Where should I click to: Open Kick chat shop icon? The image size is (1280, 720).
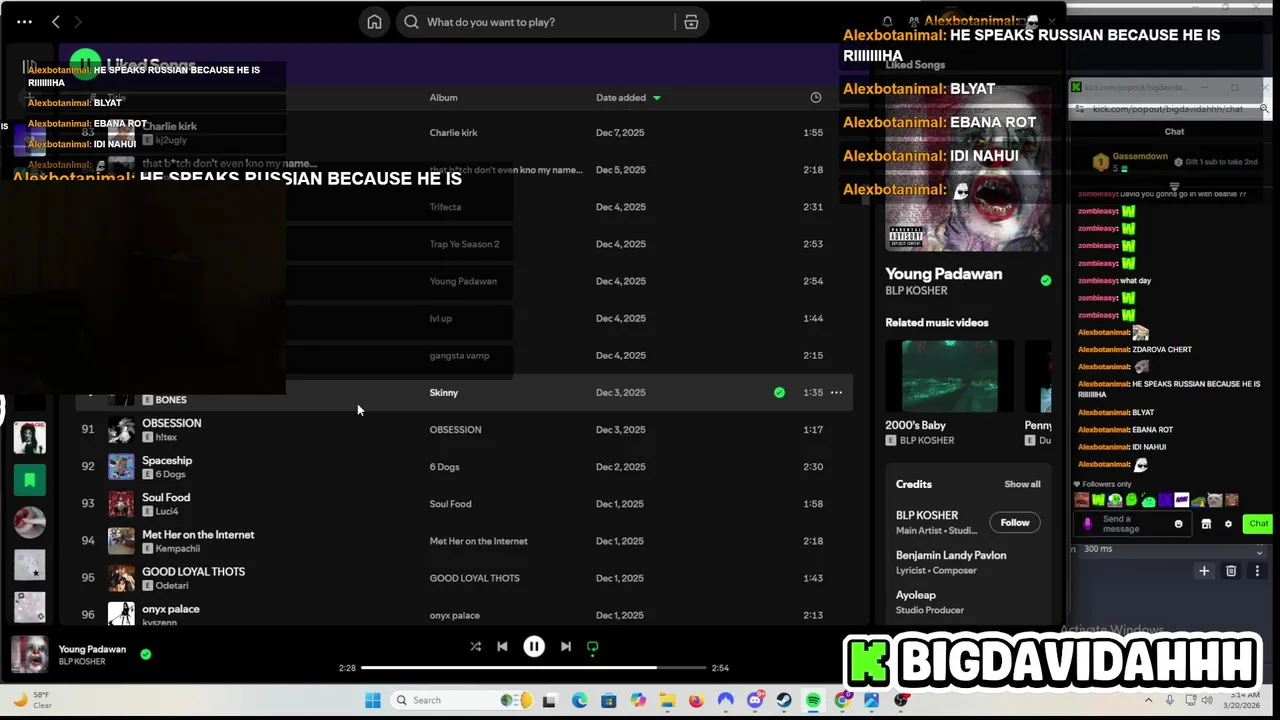[x=1206, y=524]
